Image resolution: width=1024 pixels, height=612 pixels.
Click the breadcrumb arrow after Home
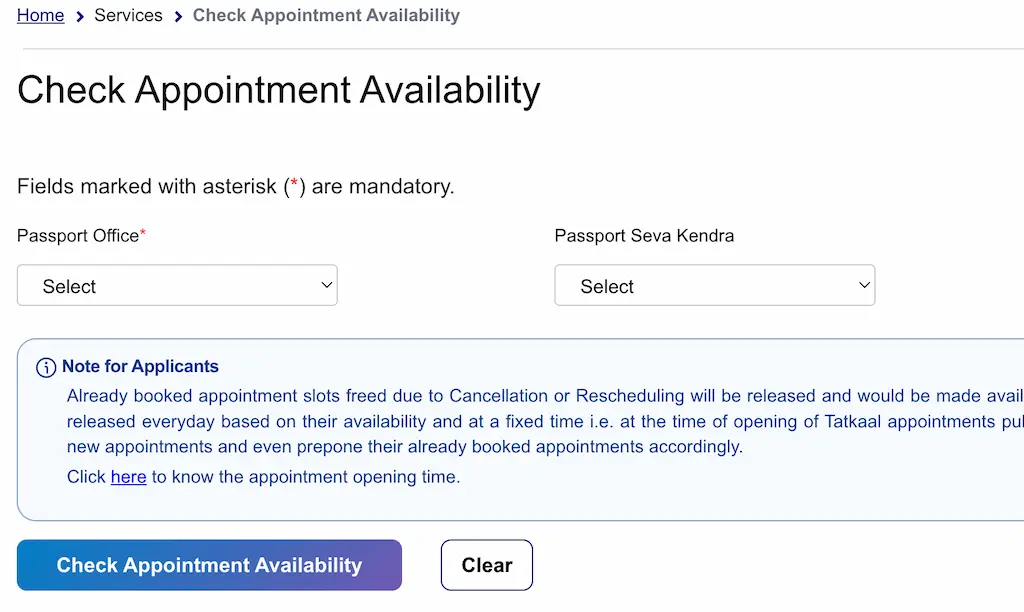(78, 15)
